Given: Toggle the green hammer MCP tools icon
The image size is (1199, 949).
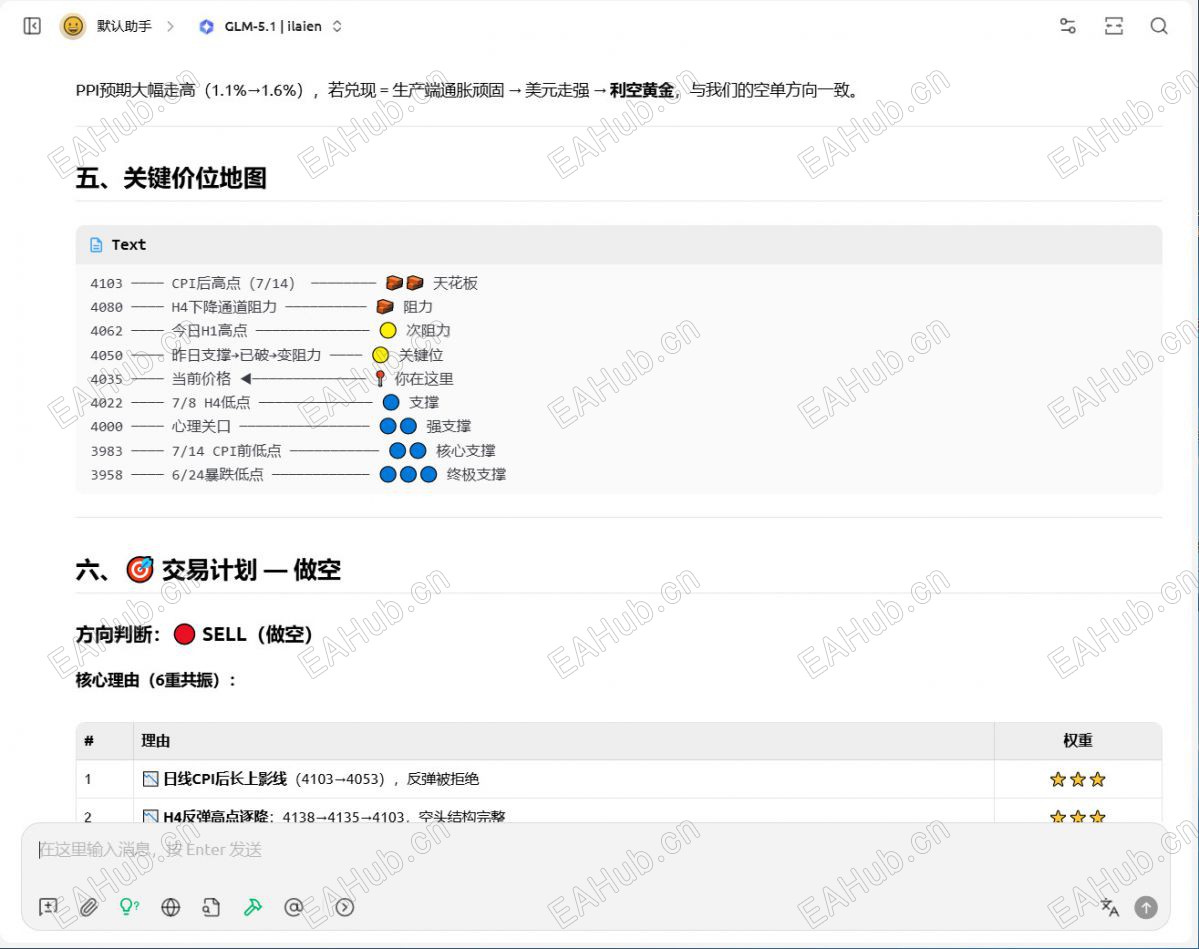Looking at the screenshot, I should 252,907.
